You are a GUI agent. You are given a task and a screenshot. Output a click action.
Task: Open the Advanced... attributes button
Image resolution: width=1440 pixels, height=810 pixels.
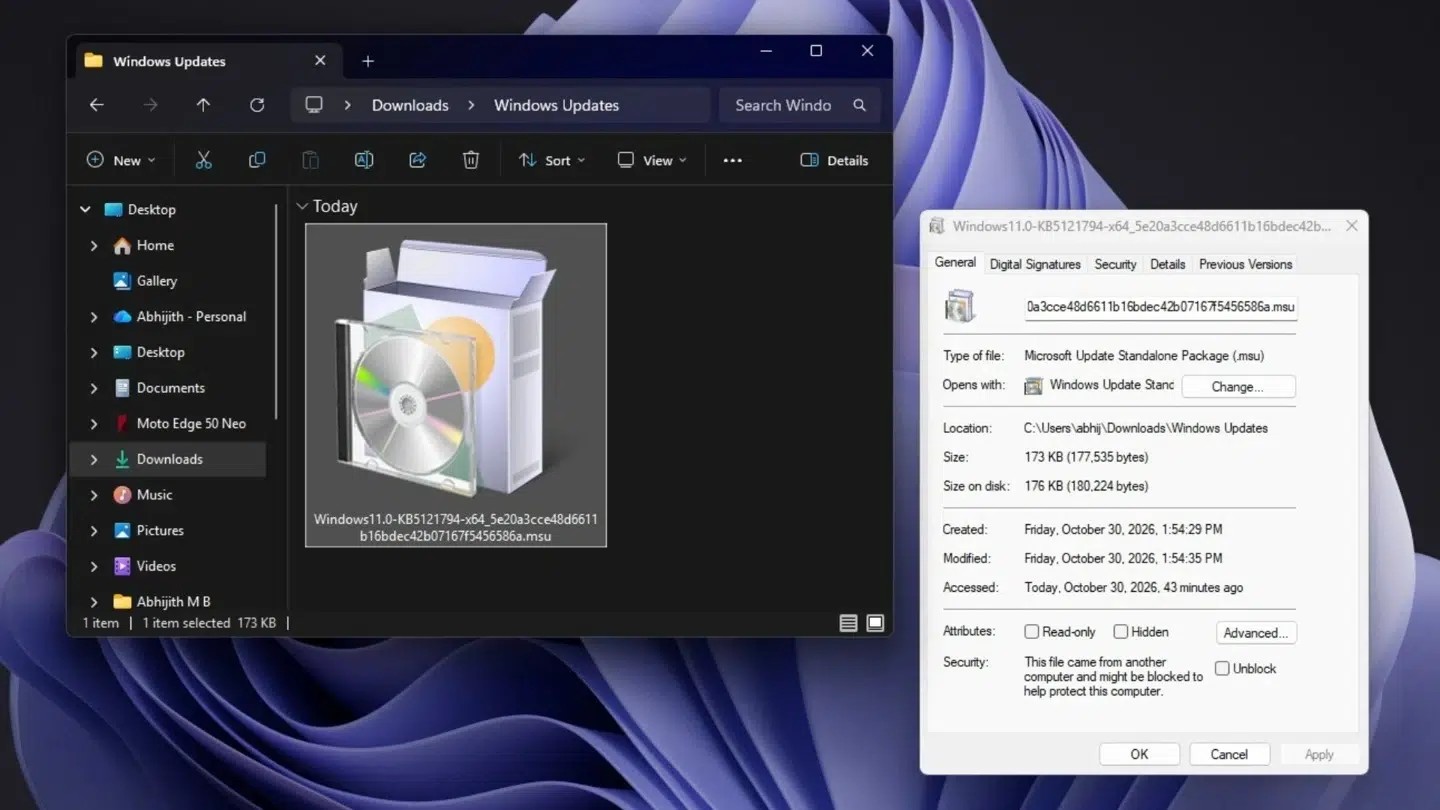point(1256,633)
